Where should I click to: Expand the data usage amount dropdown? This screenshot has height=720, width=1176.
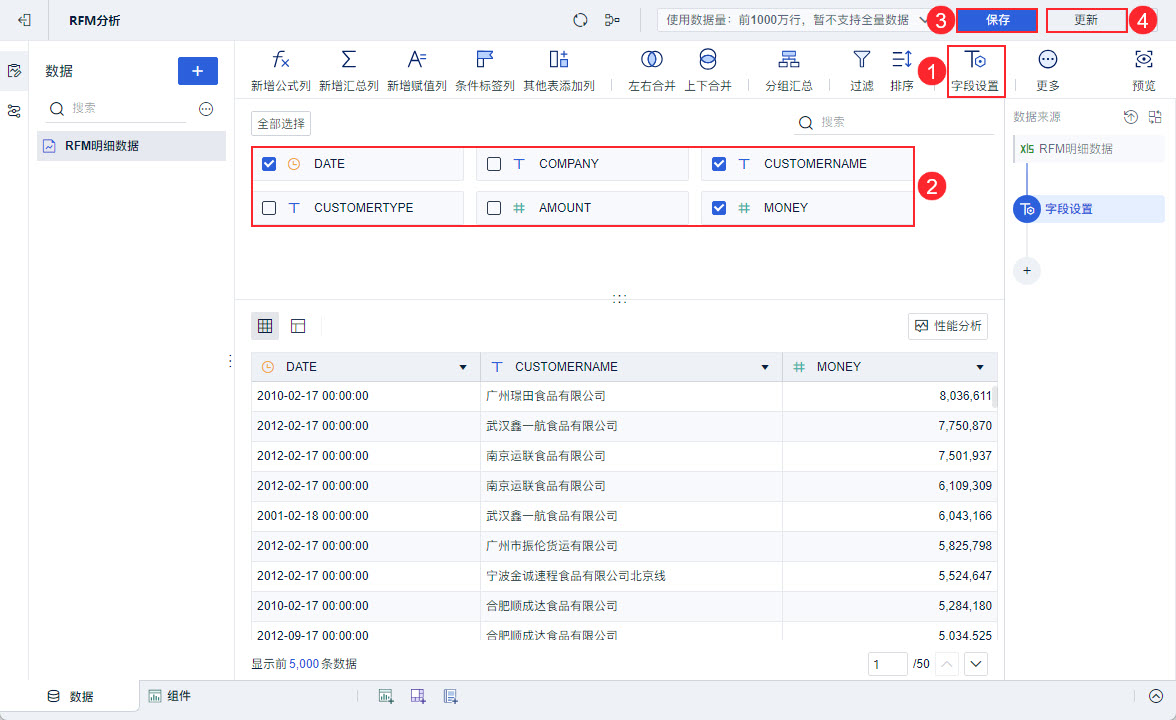(x=792, y=20)
